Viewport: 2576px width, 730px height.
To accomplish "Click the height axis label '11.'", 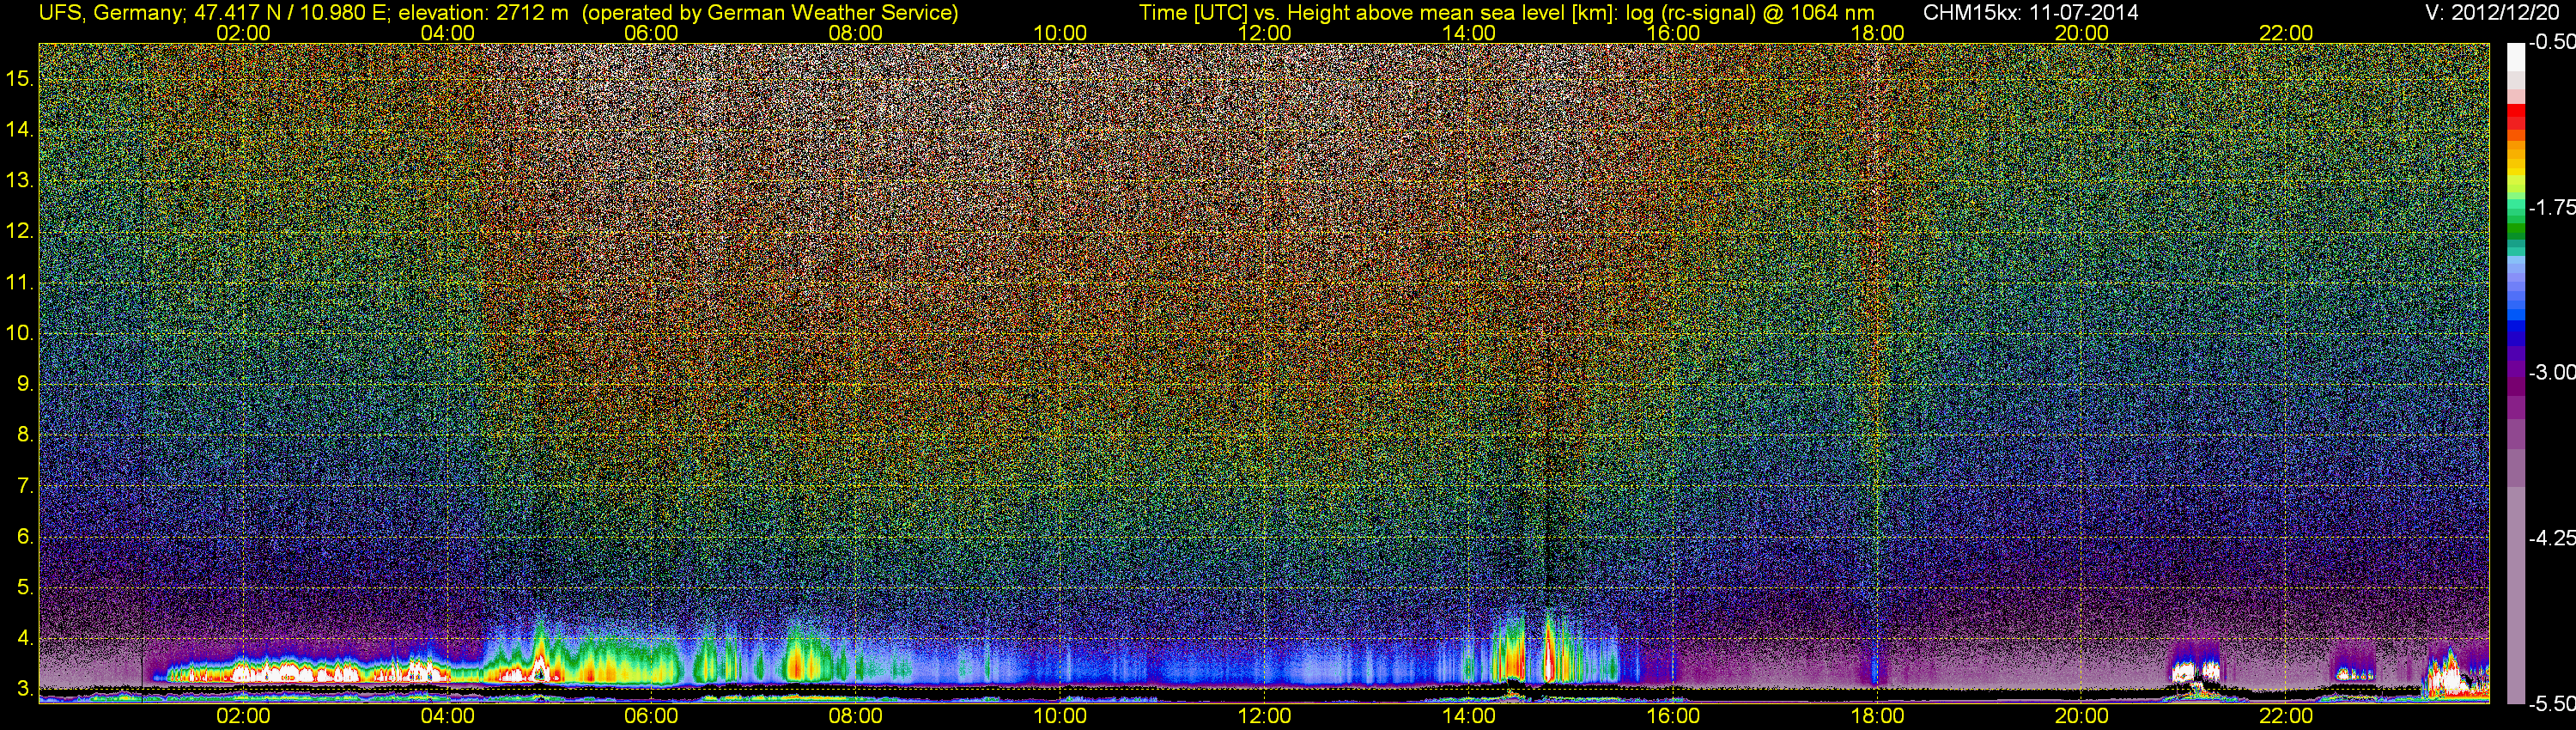I will (x=20, y=282).
